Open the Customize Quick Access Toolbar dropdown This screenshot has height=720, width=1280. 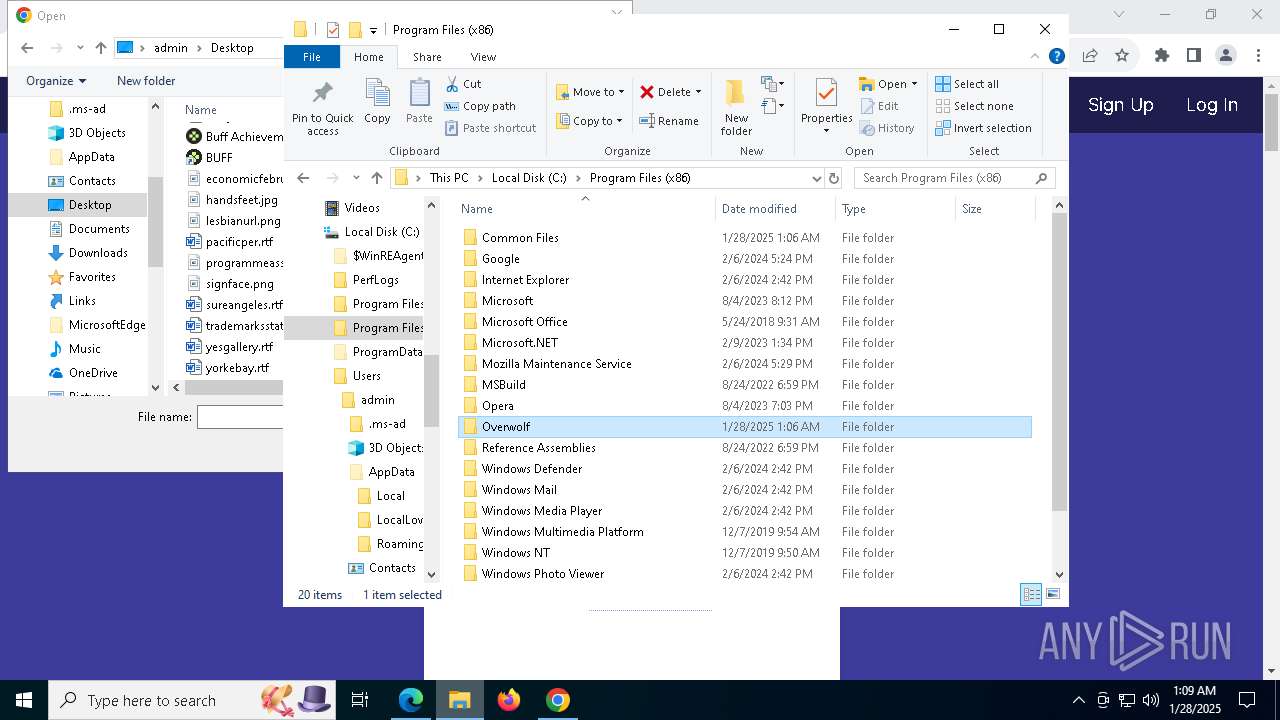373,30
